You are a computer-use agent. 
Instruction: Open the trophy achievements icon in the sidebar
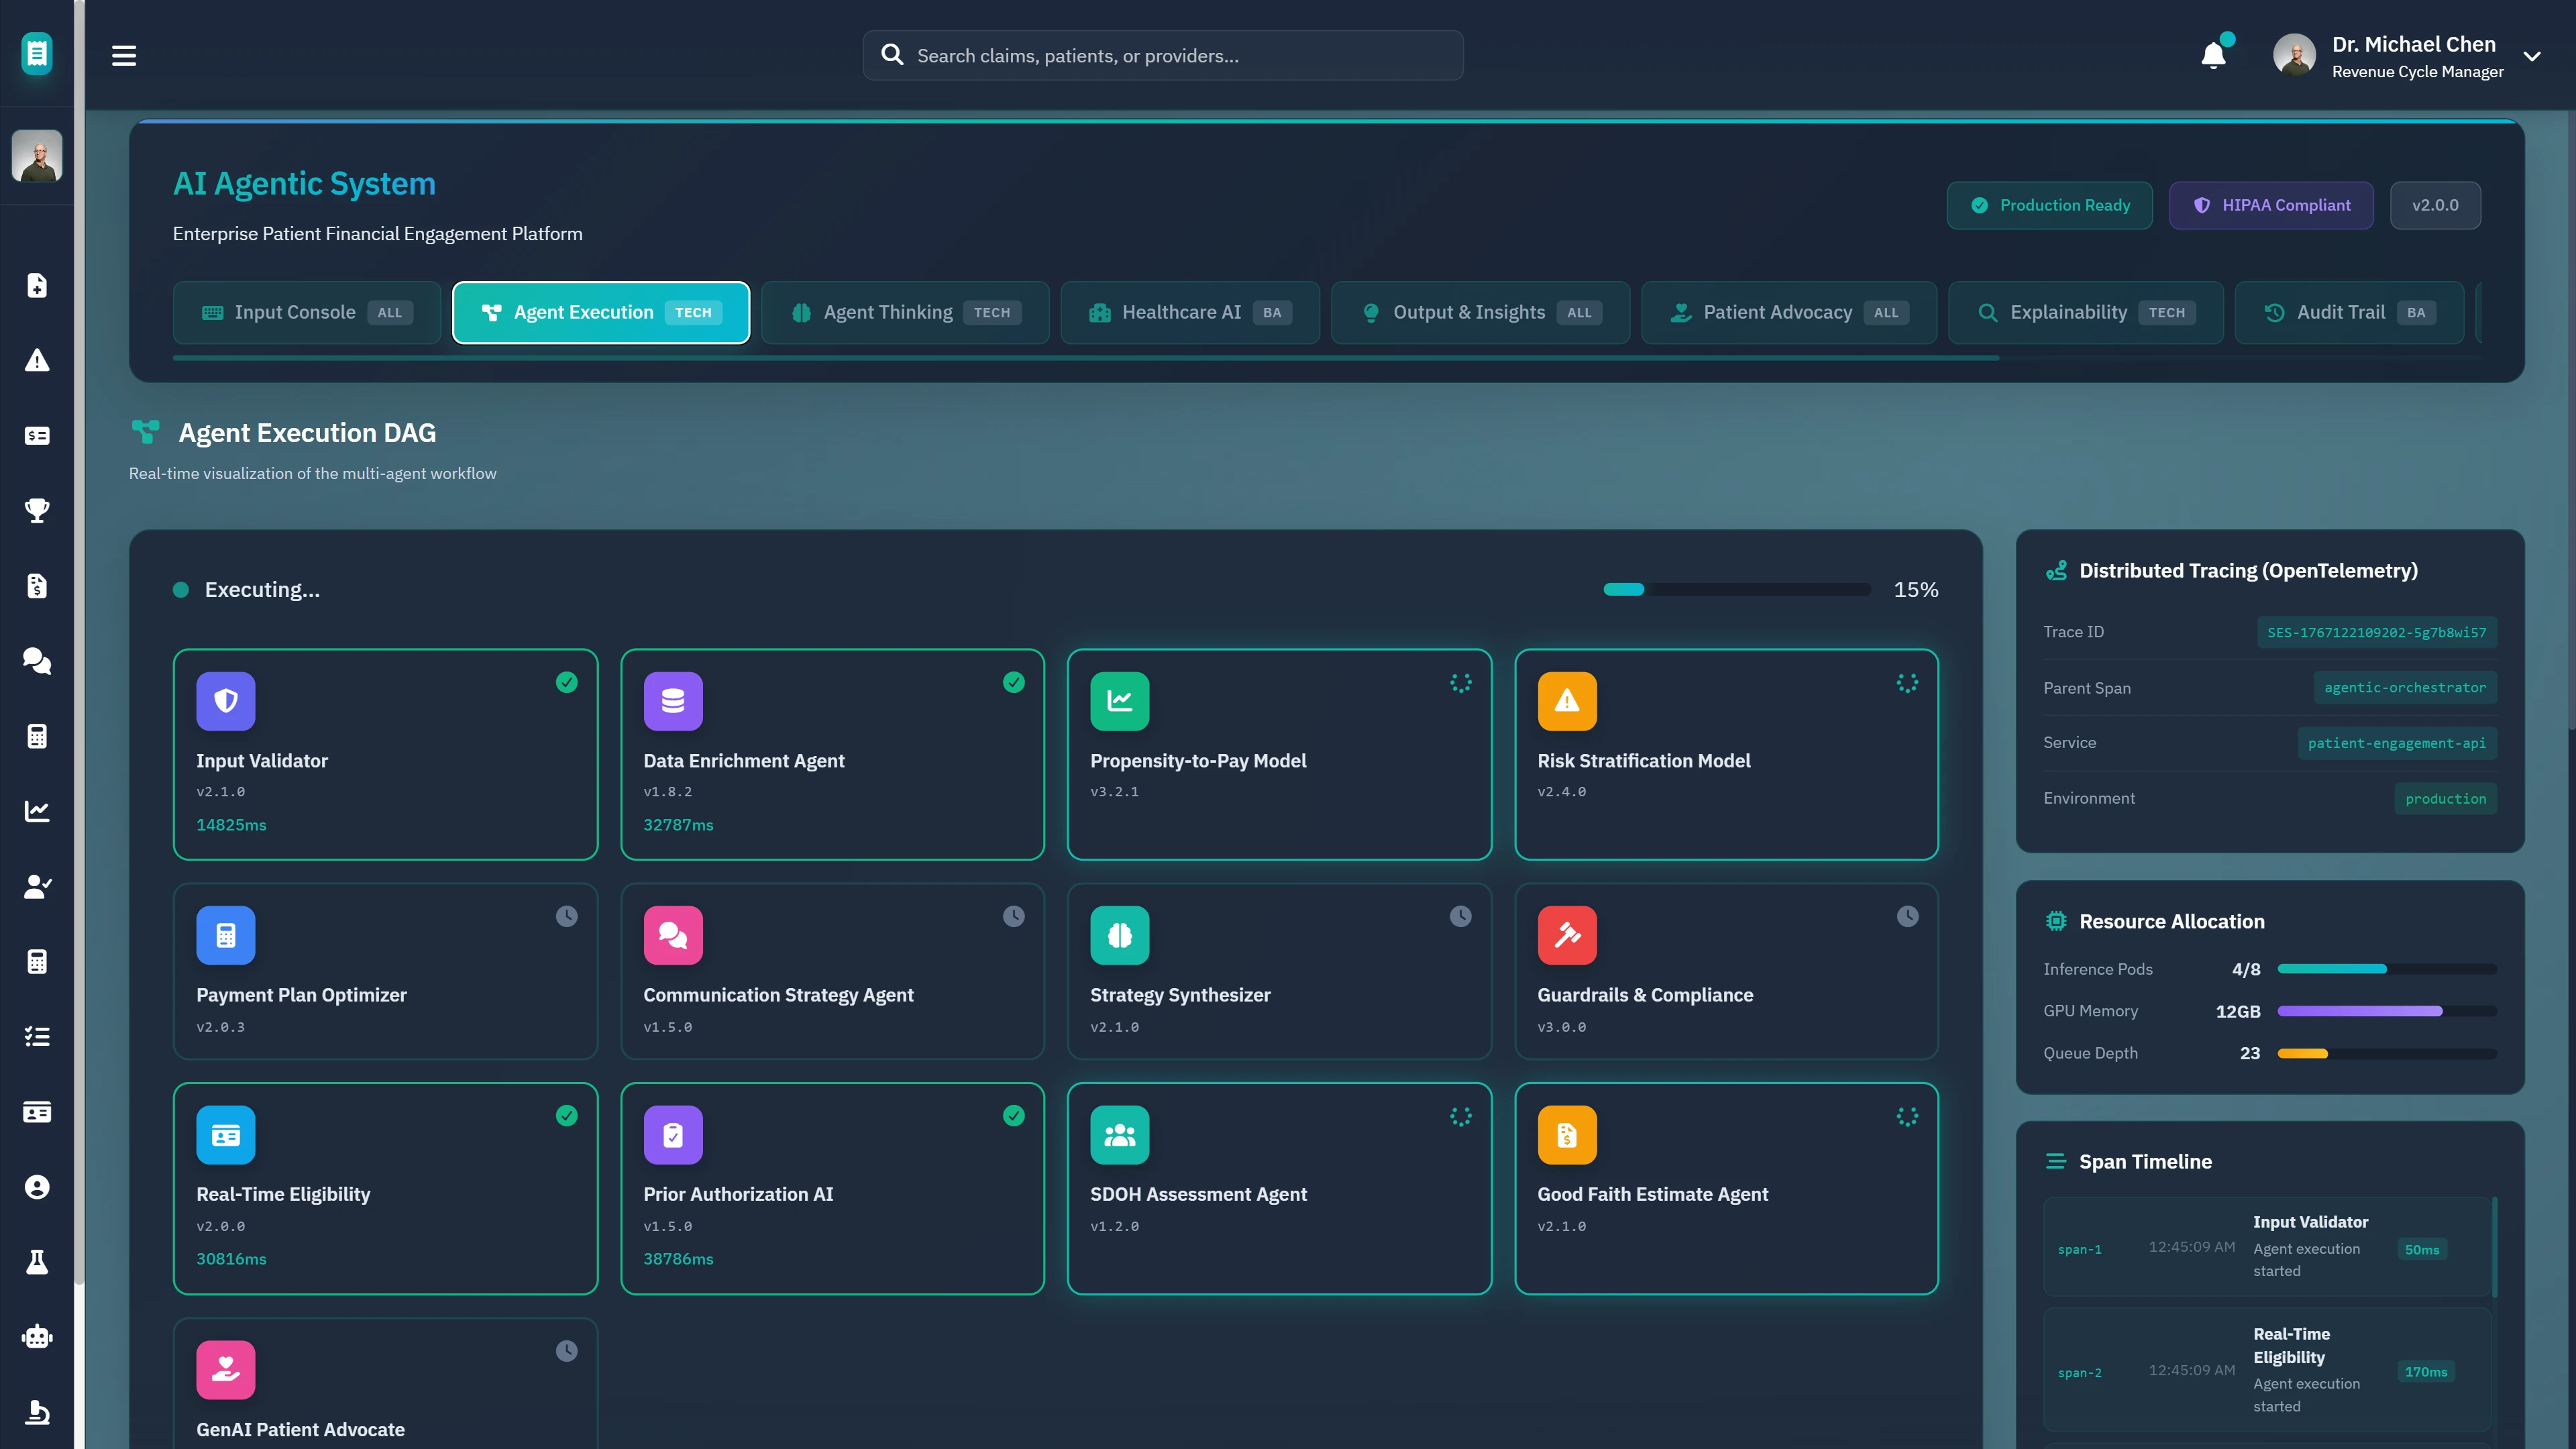click(37, 511)
